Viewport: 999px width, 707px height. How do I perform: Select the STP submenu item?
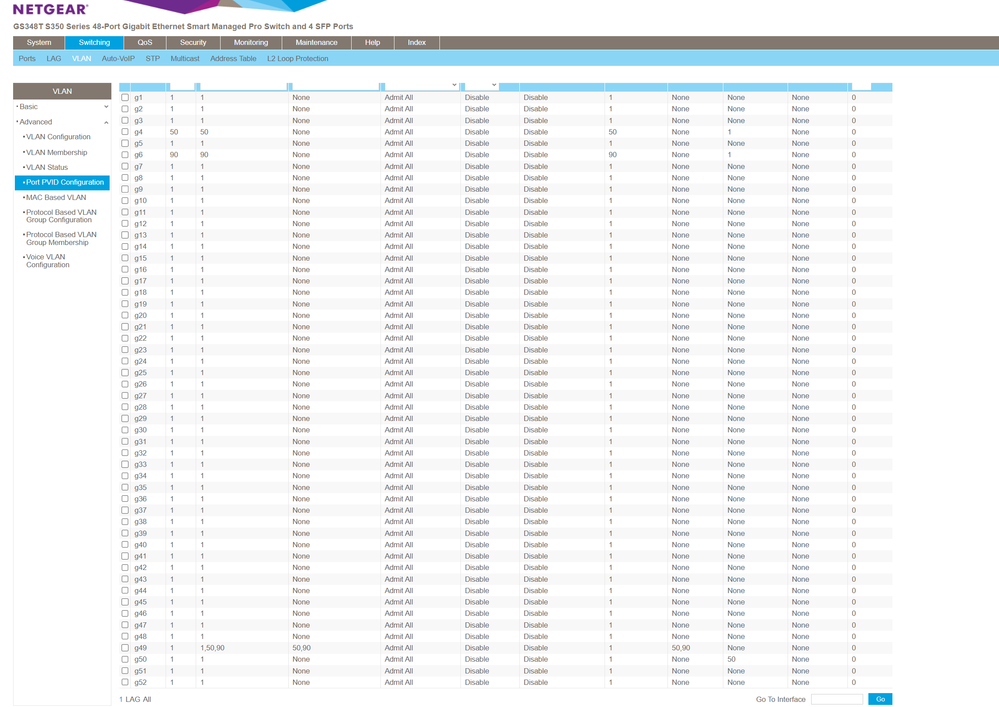(152, 59)
